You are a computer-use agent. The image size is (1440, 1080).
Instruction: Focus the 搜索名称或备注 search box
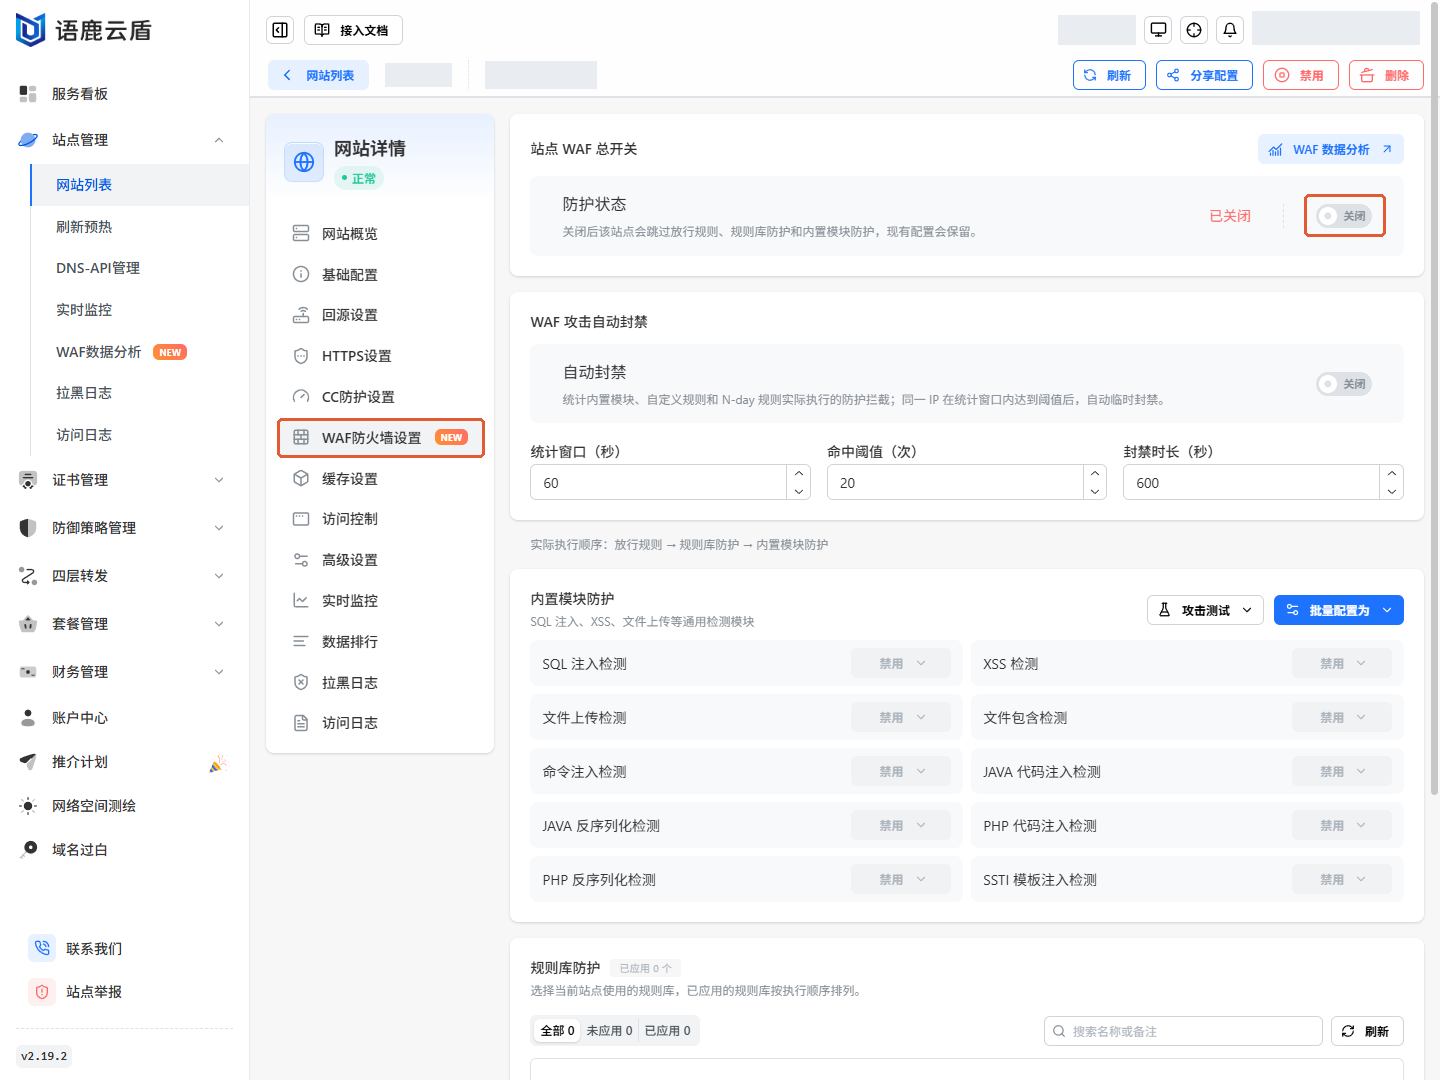click(x=1183, y=1031)
